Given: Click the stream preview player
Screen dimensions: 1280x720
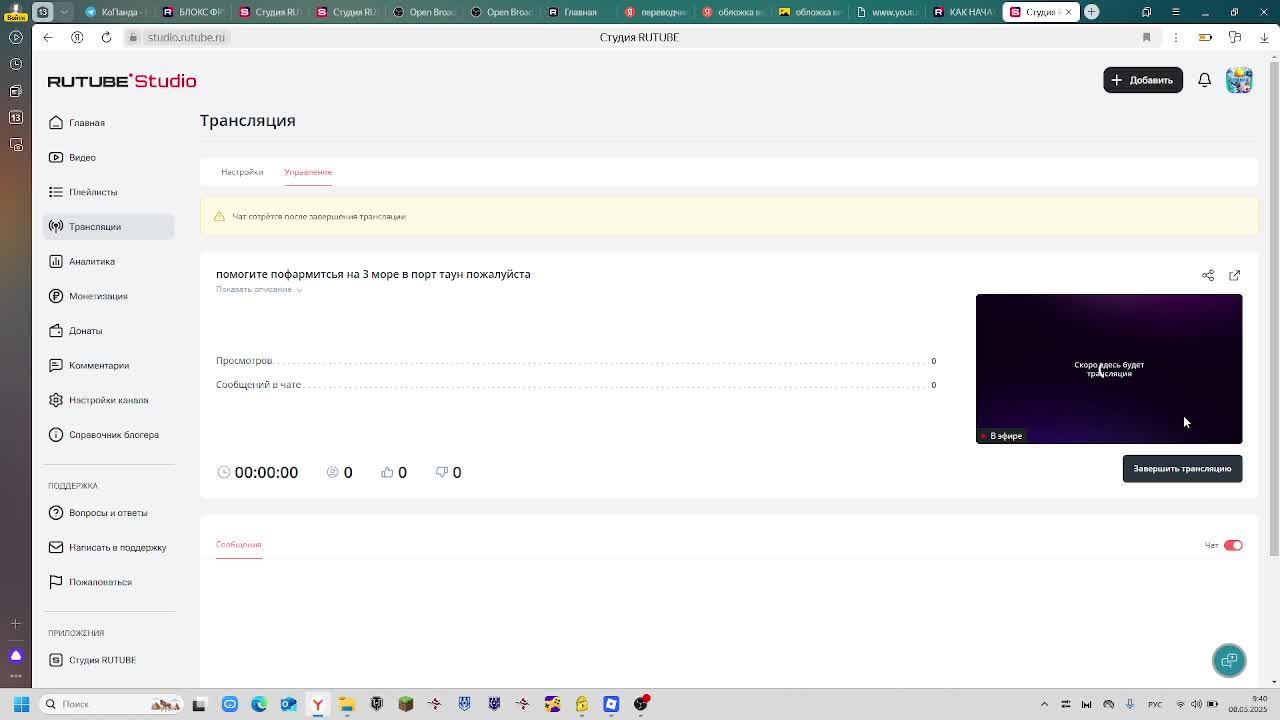Looking at the screenshot, I should coord(1109,369).
